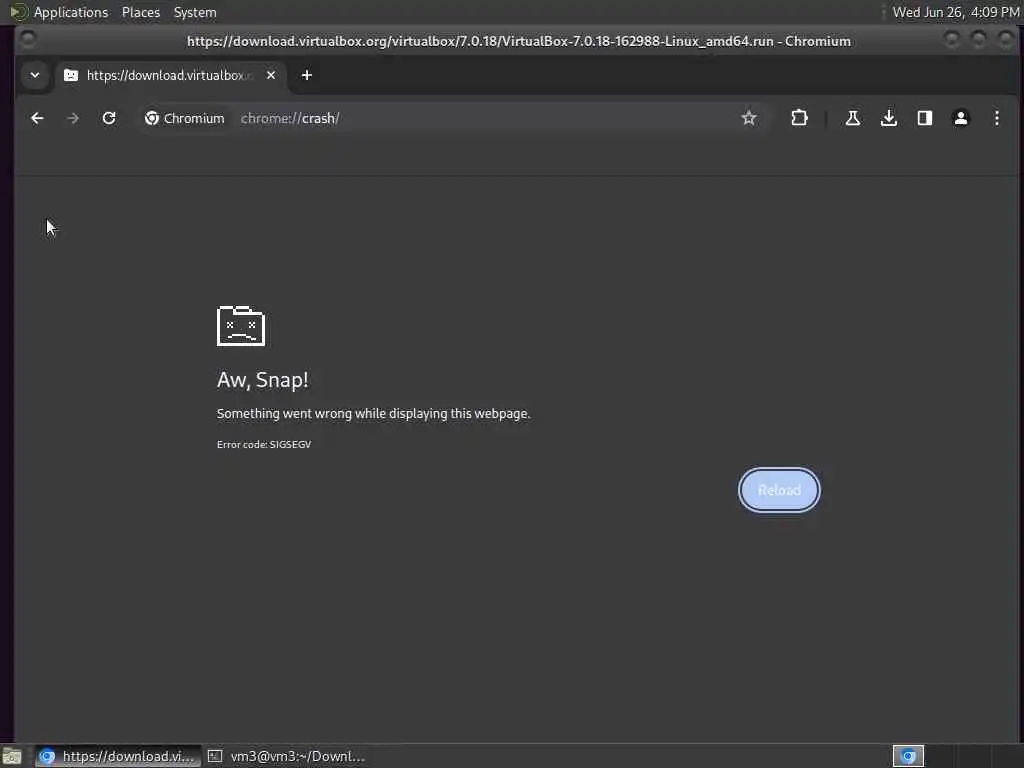Click the Aw, Snap! heading
Image resolution: width=1024 pixels, height=768 pixels.
[x=263, y=380]
